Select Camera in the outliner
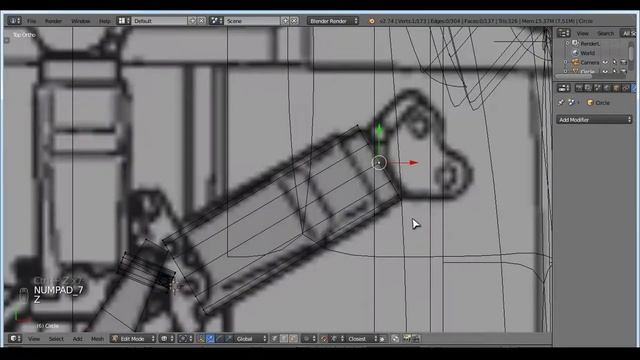Viewport: 640px width, 360px height. (590, 62)
